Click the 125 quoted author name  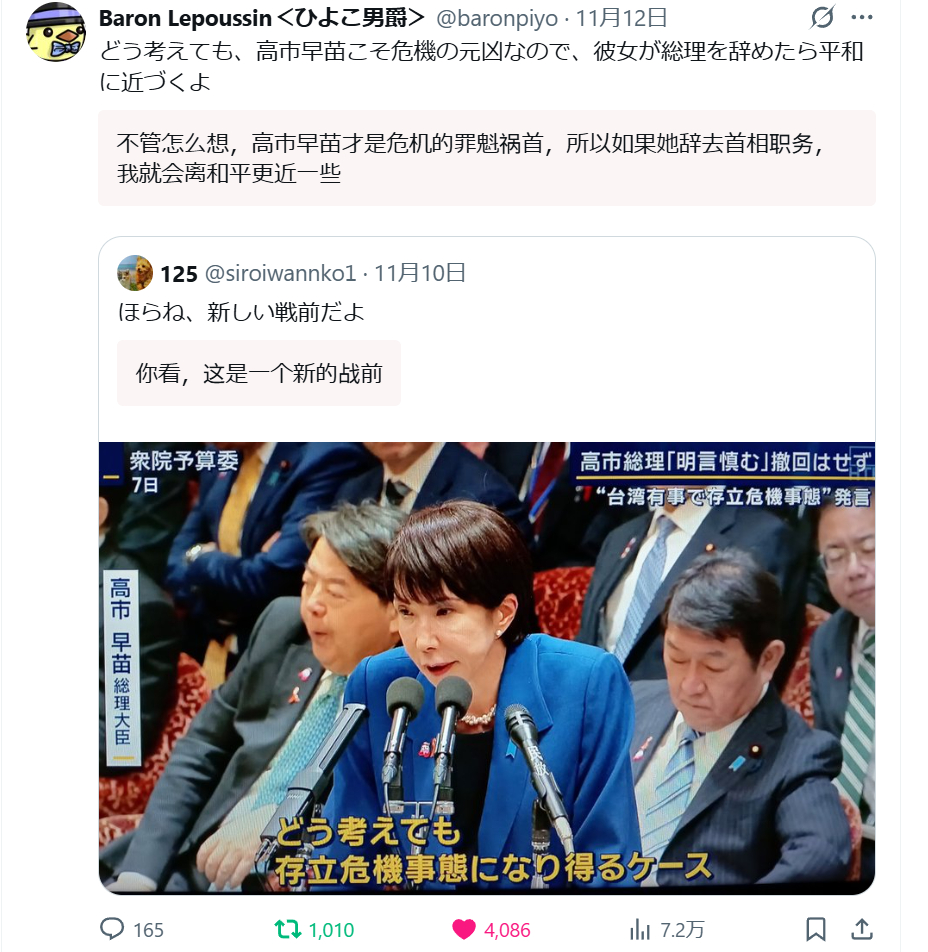pos(179,274)
